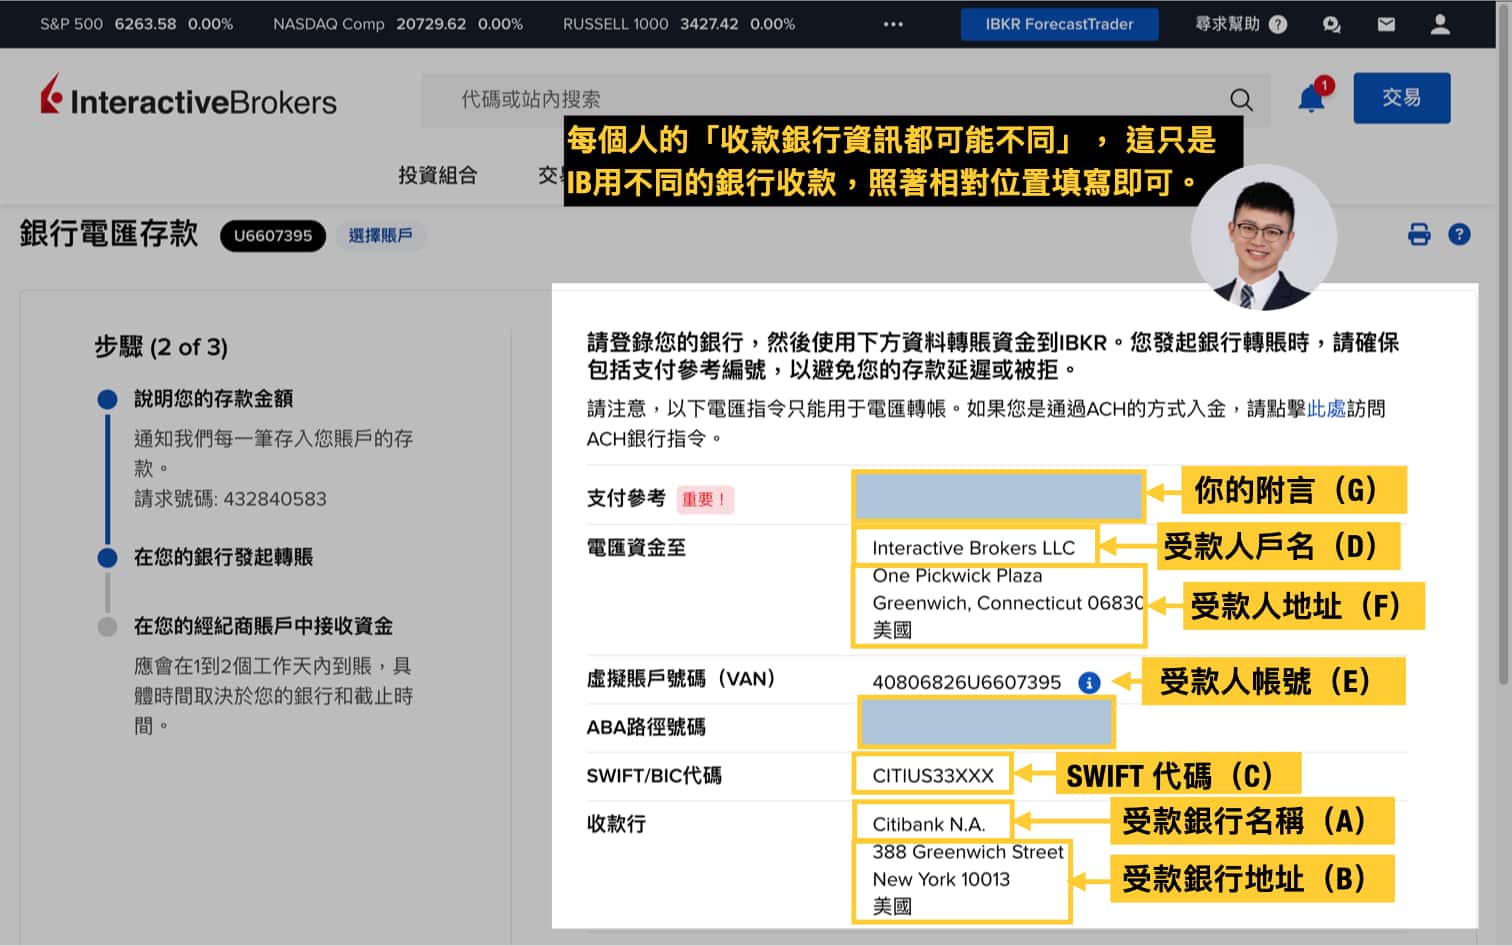Click the search magnifier icon
The height and width of the screenshot is (946, 1512).
tap(1241, 99)
